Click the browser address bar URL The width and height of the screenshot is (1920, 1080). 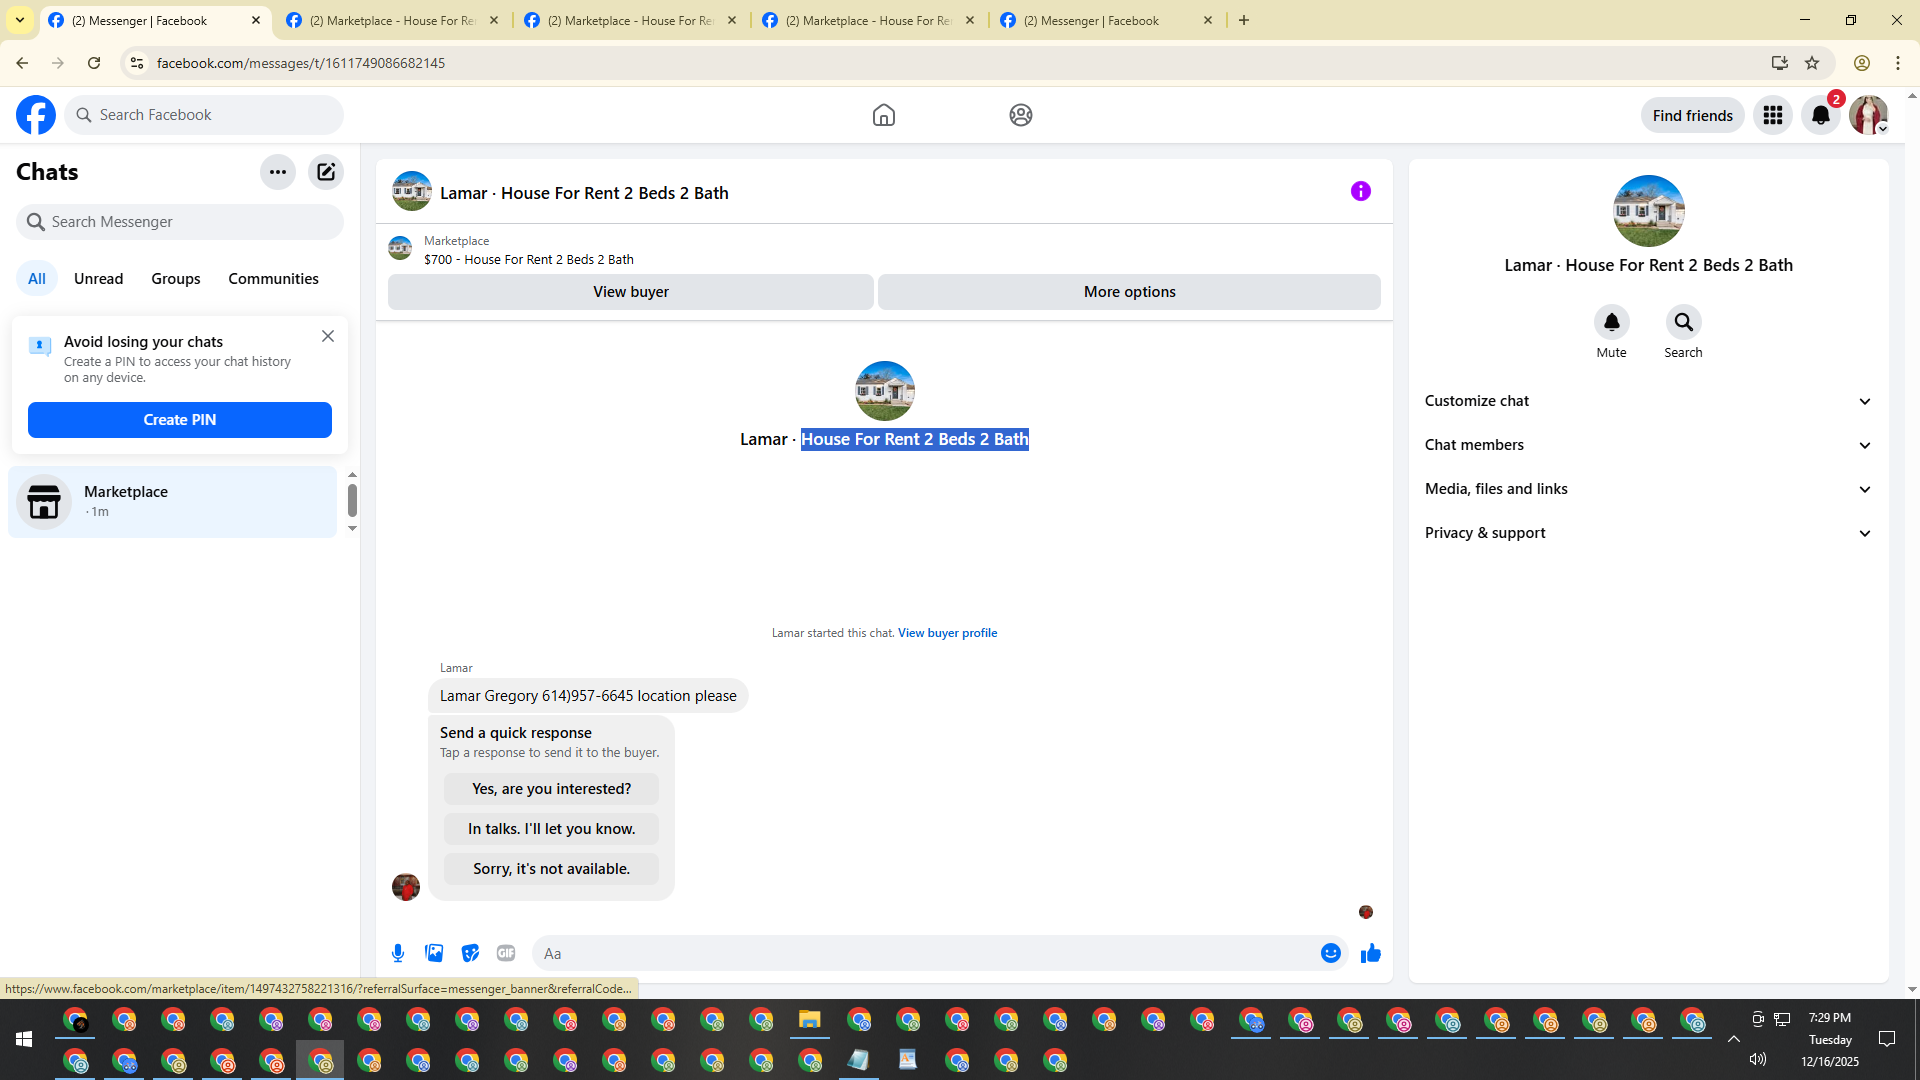tap(301, 63)
